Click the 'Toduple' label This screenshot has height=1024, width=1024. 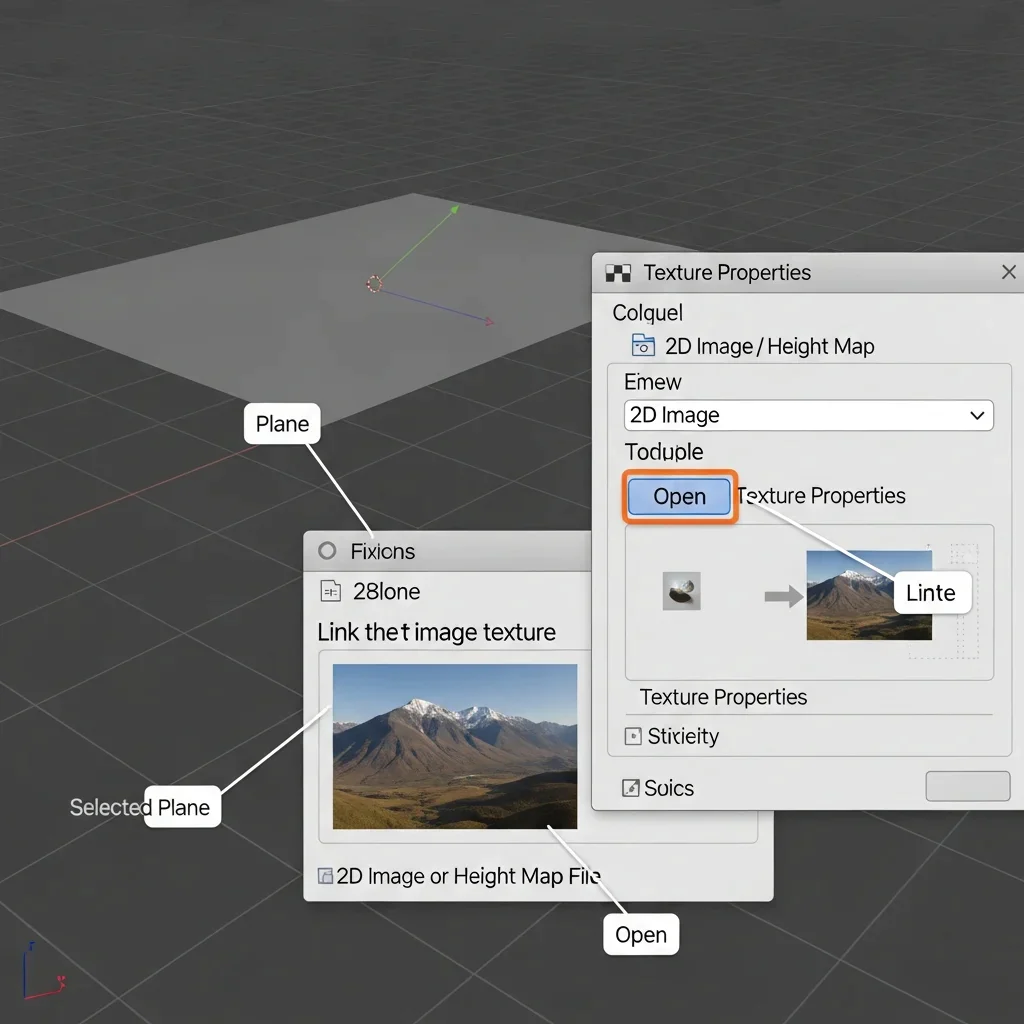pyautogui.click(x=664, y=452)
